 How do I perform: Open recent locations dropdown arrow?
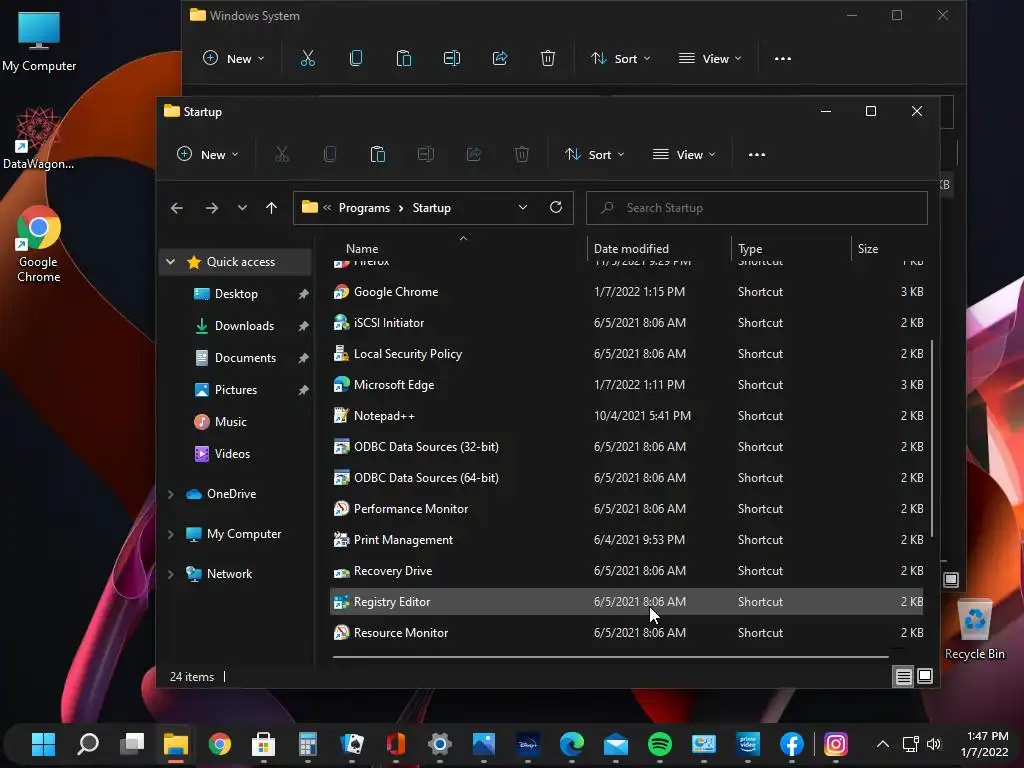[x=242, y=208]
